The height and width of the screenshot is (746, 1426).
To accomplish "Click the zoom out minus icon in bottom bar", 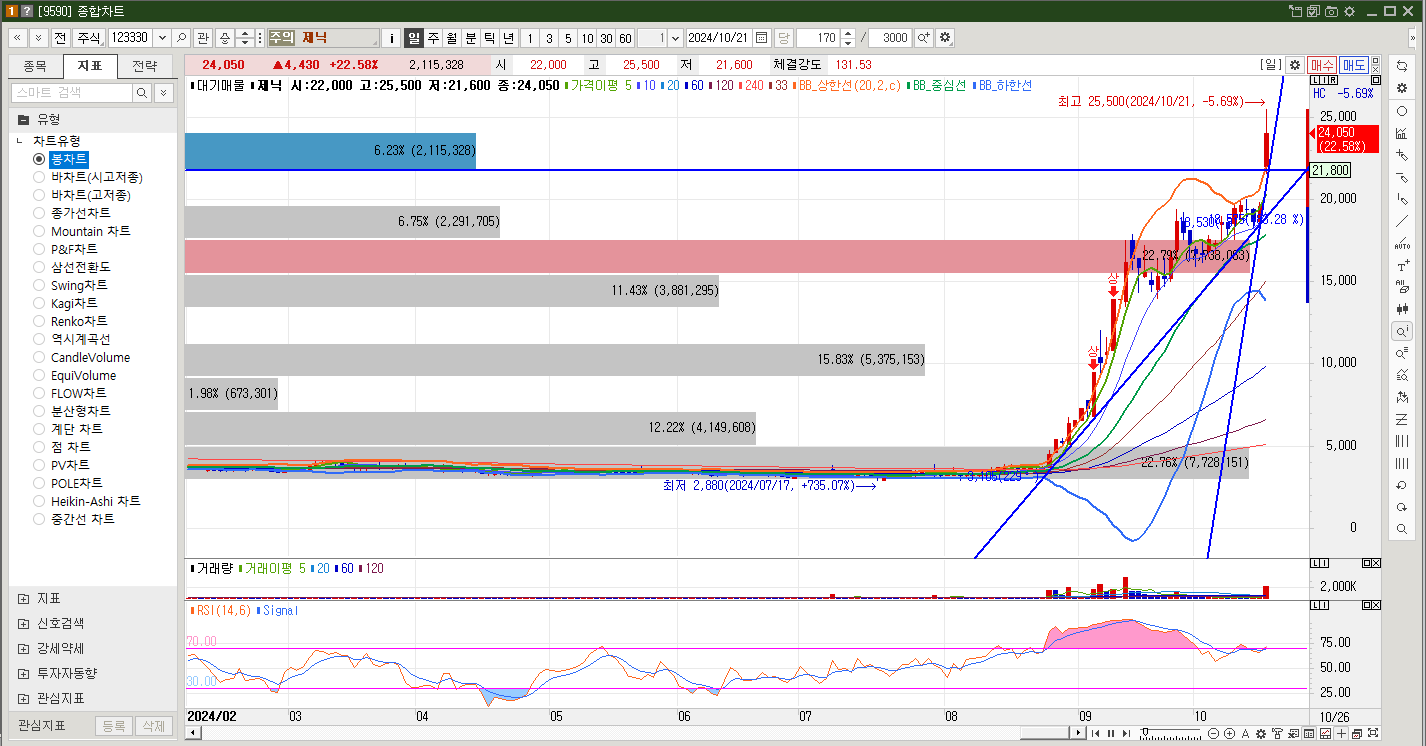I will point(1214,734).
